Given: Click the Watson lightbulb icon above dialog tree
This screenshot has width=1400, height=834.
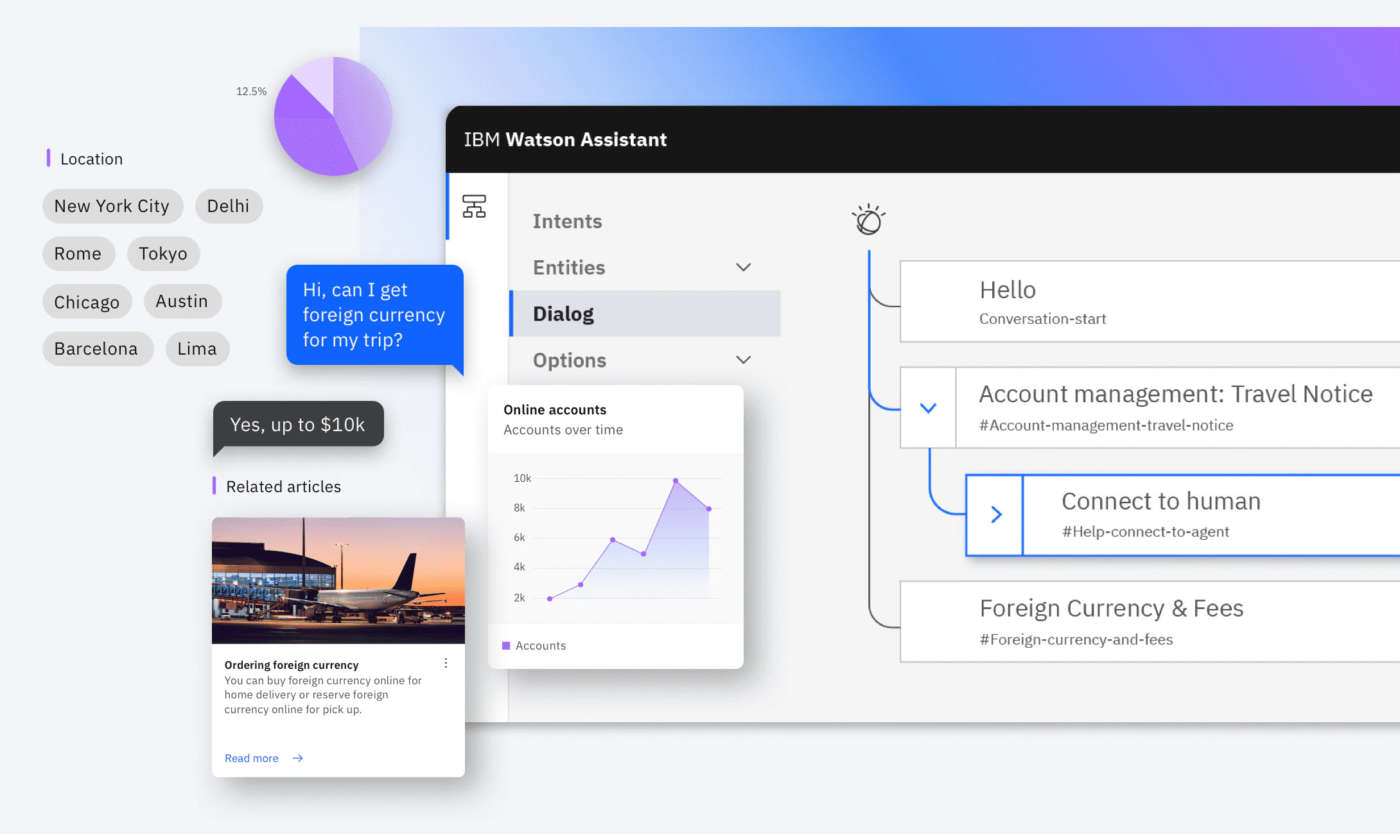Looking at the screenshot, I should click(868, 219).
